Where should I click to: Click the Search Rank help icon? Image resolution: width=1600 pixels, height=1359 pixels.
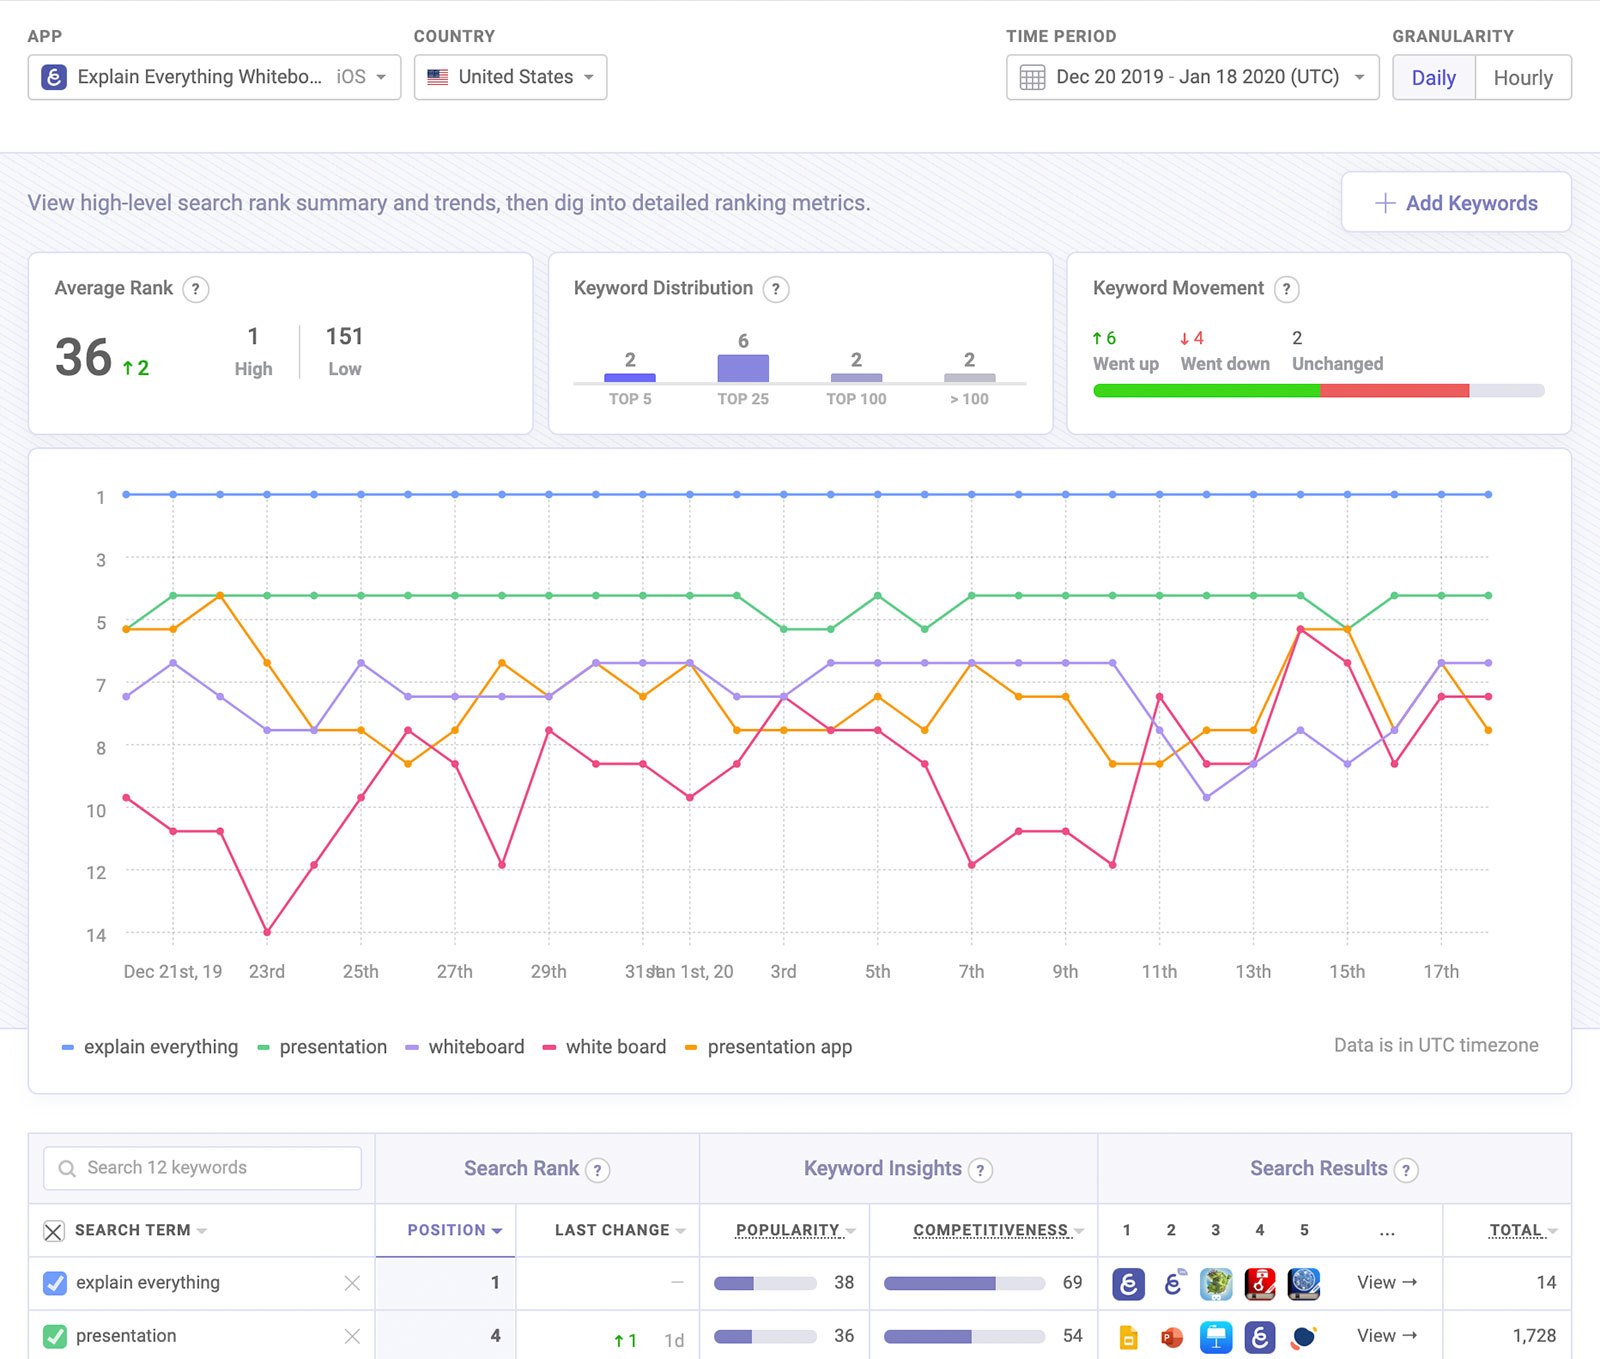click(598, 1170)
